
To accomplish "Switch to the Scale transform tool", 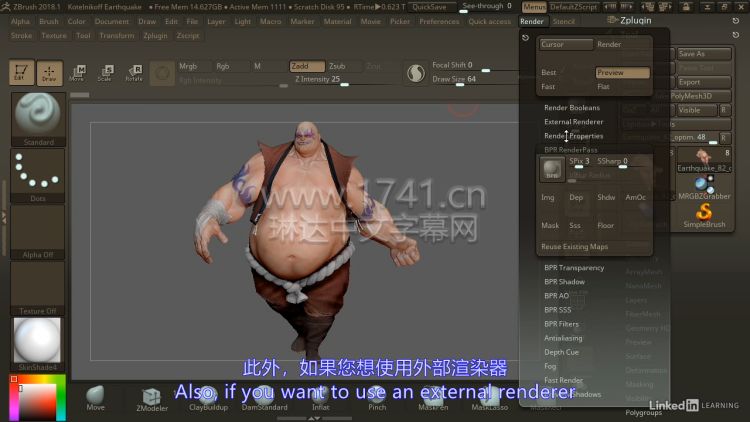I will tap(105, 73).
